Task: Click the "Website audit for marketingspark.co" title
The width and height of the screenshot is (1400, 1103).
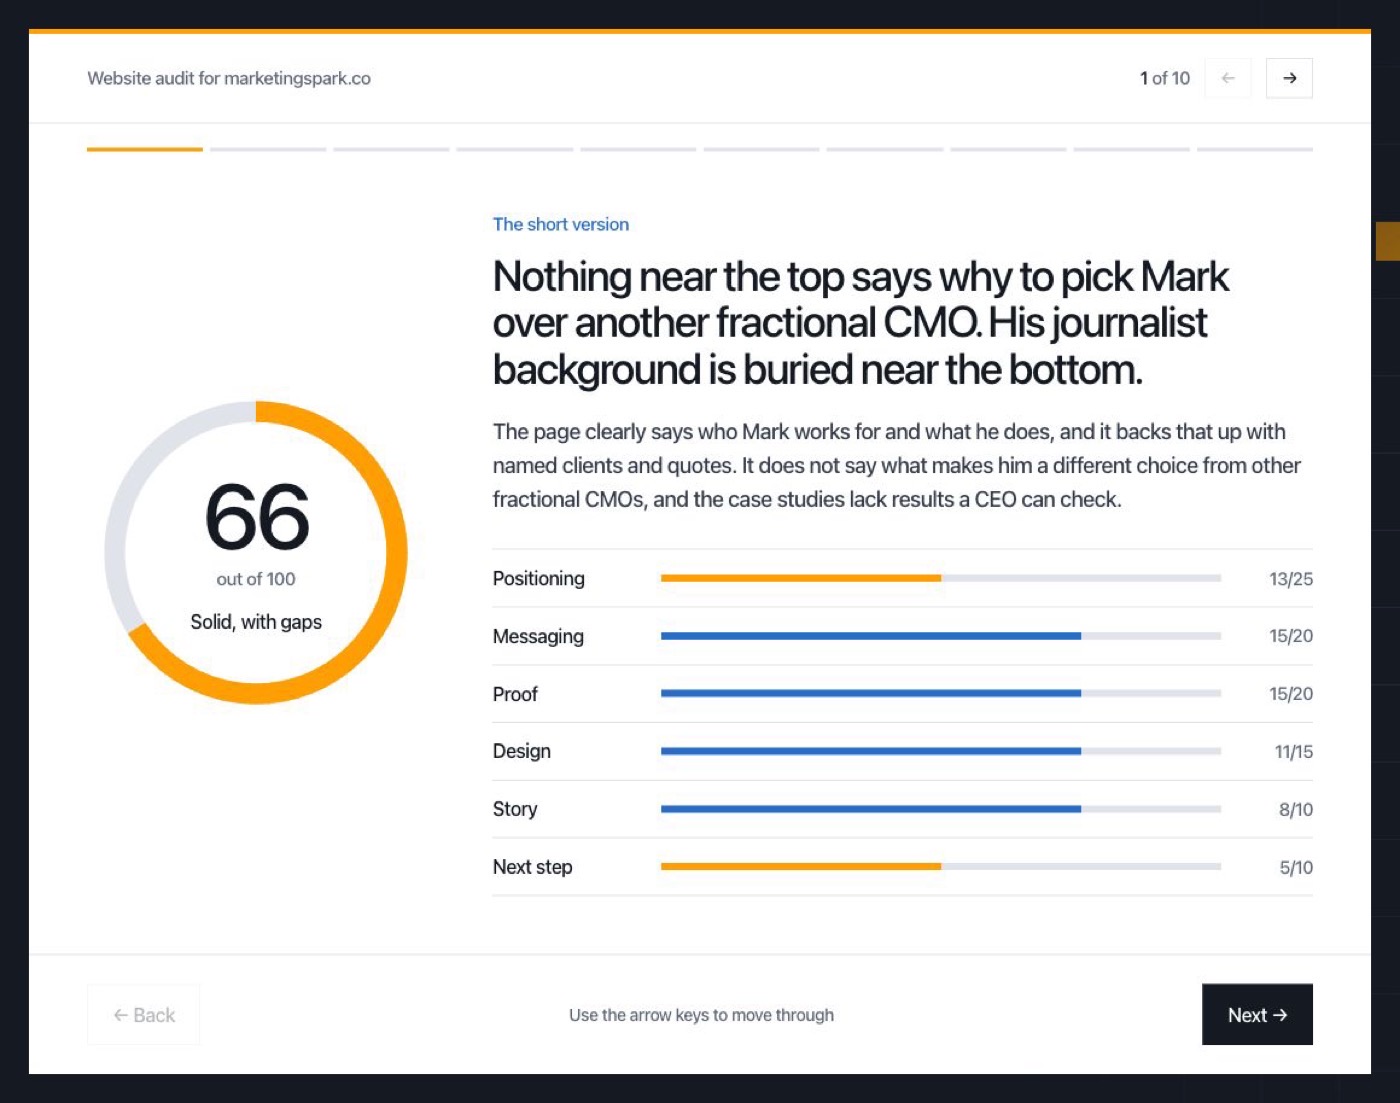Action: [229, 78]
